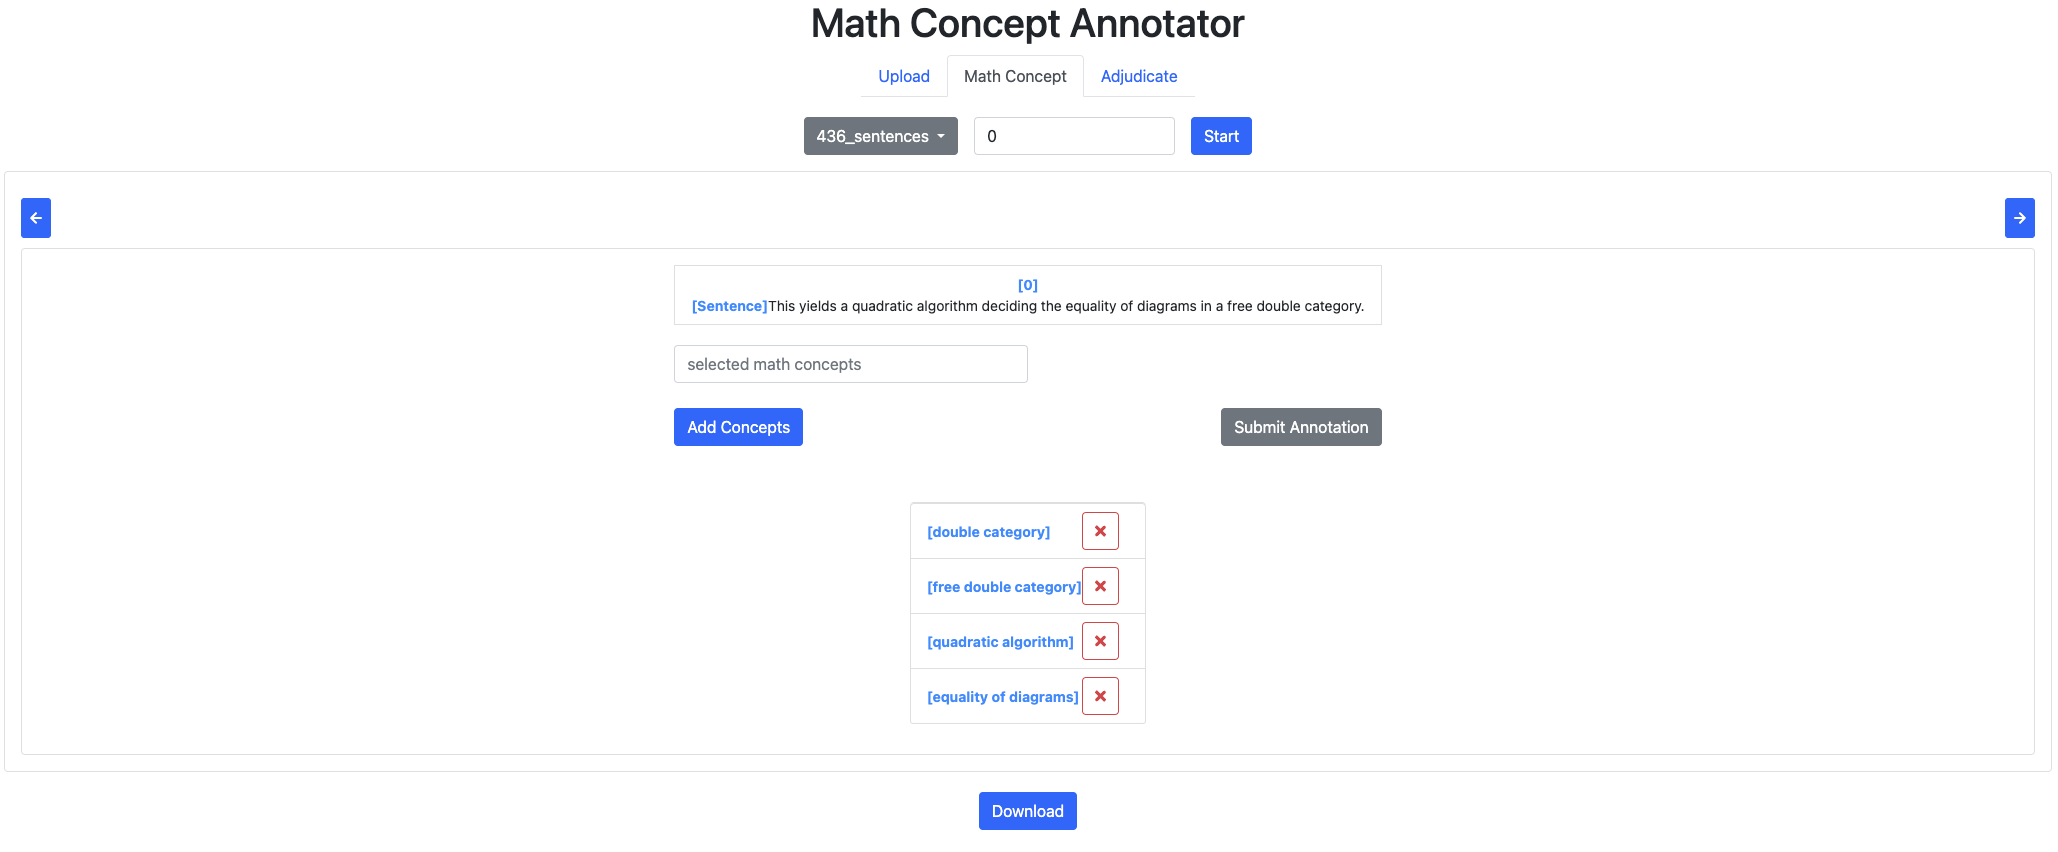Delete the 'quadratic algorithm' concept

pyautogui.click(x=1100, y=641)
